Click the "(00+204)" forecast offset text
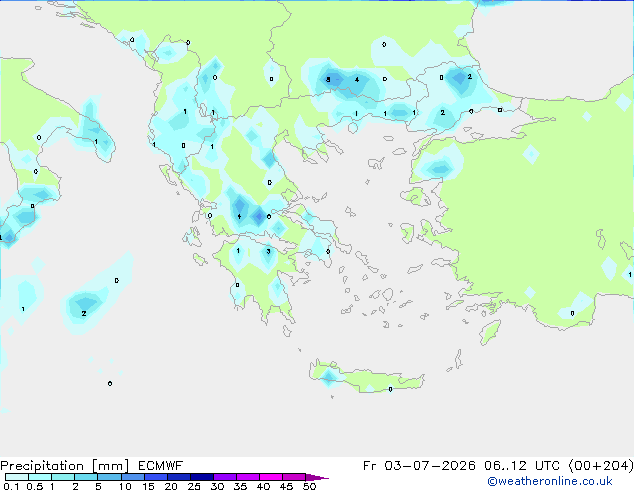The width and height of the screenshot is (634, 490). coord(601,466)
